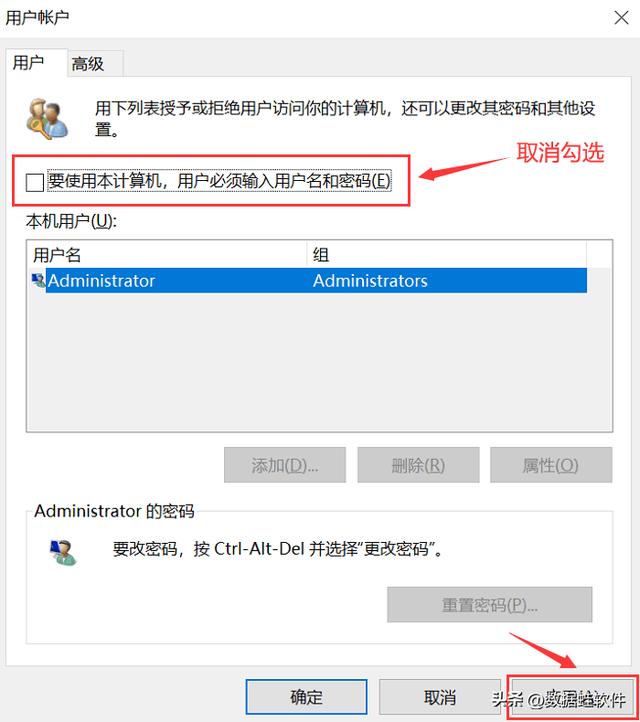This screenshot has height=722, width=640.
Task: Toggle the 要使用本计算机 password requirement checkbox
Action: pyautogui.click(x=35, y=182)
